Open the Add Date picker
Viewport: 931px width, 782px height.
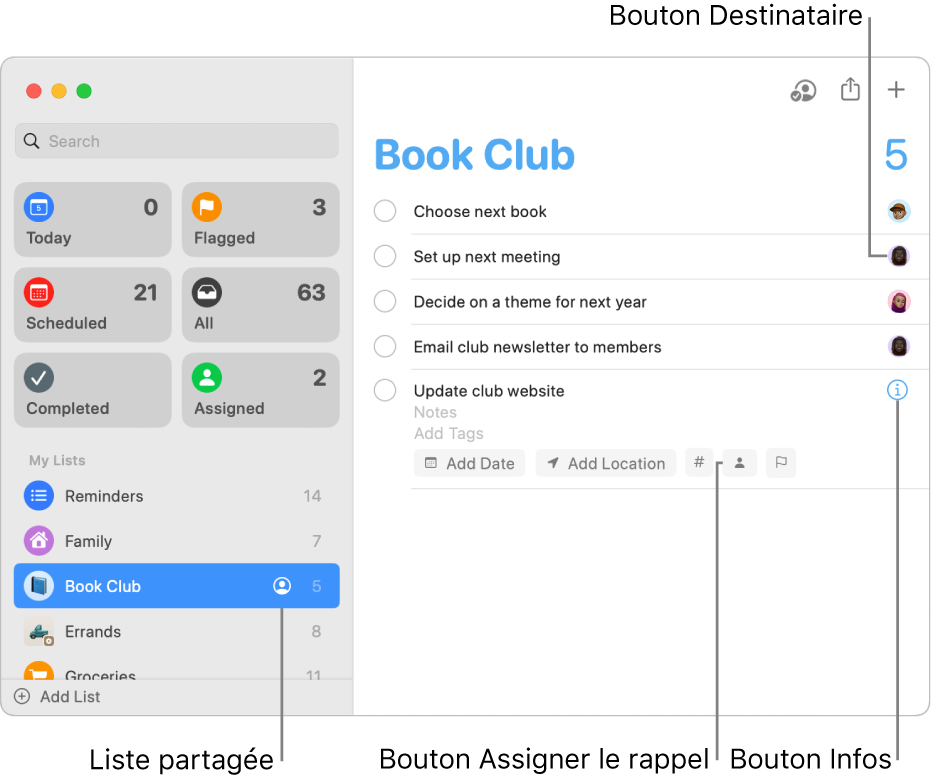(470, 463)
